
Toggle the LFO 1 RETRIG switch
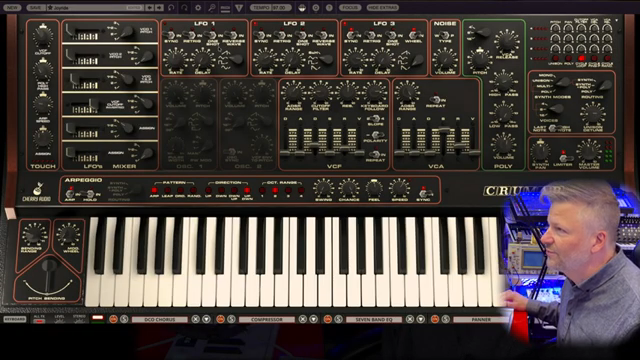coord(190,35)
